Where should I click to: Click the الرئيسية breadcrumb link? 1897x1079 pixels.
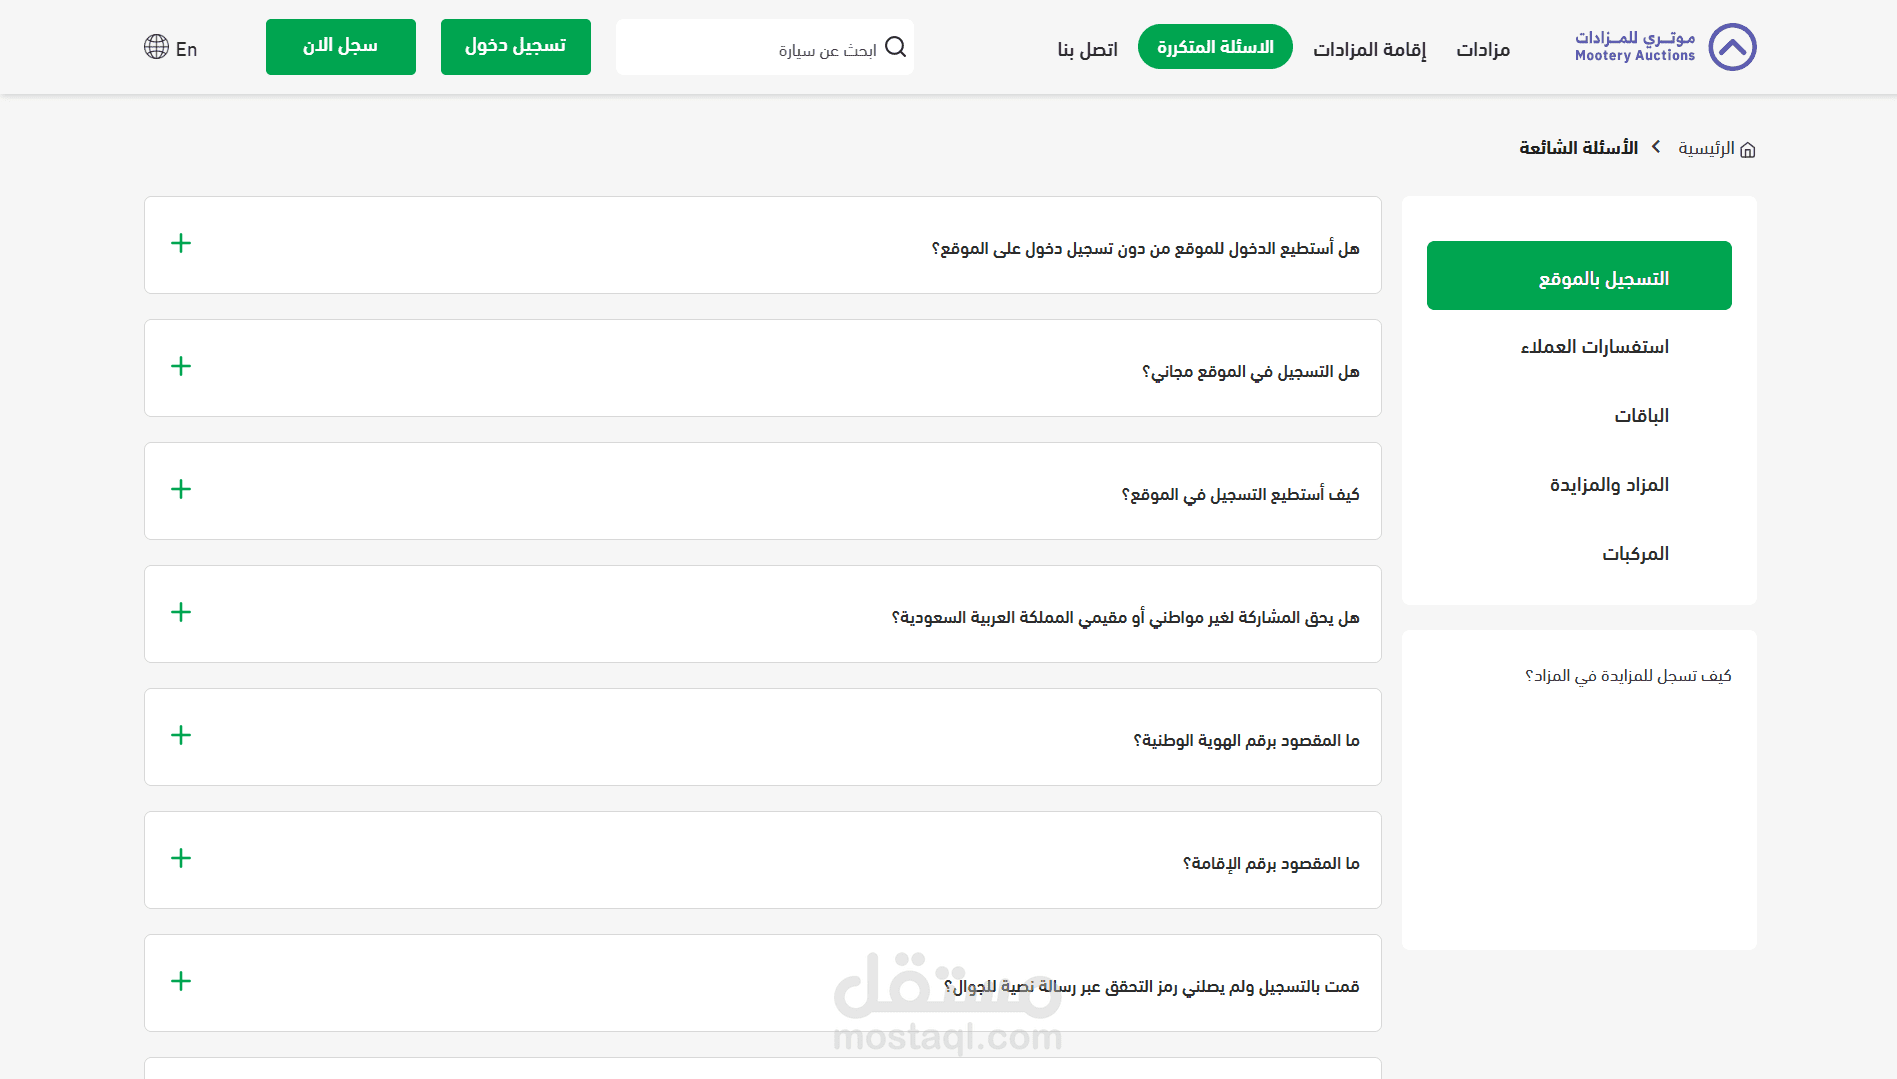point(1706,148)
